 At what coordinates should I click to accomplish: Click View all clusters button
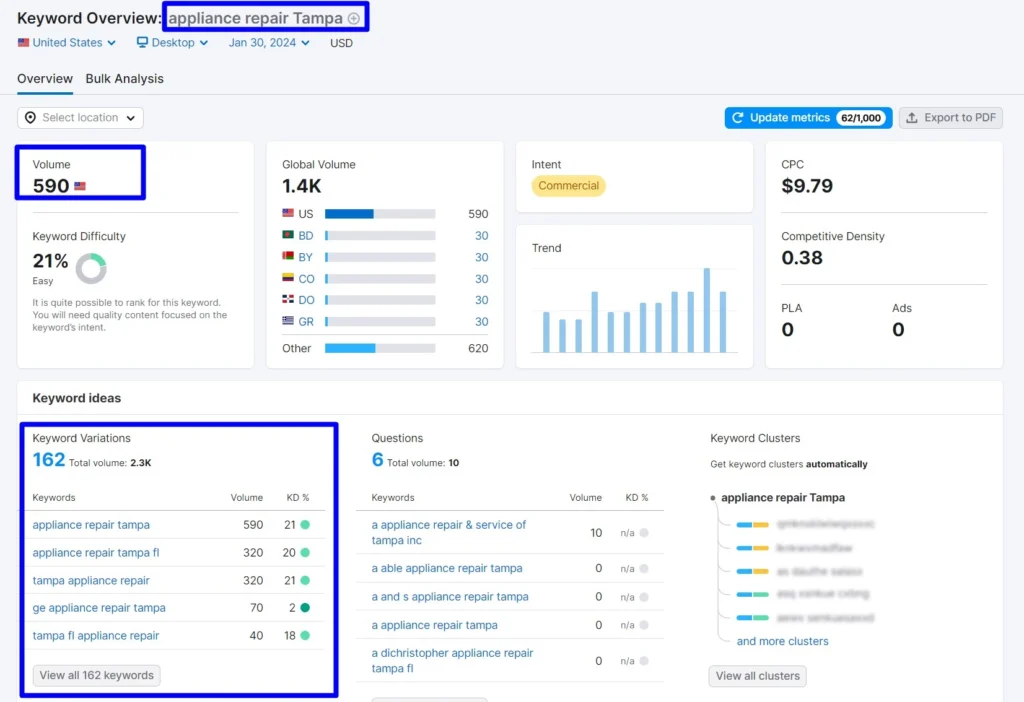pyautogui.click(x=758, y=676)
